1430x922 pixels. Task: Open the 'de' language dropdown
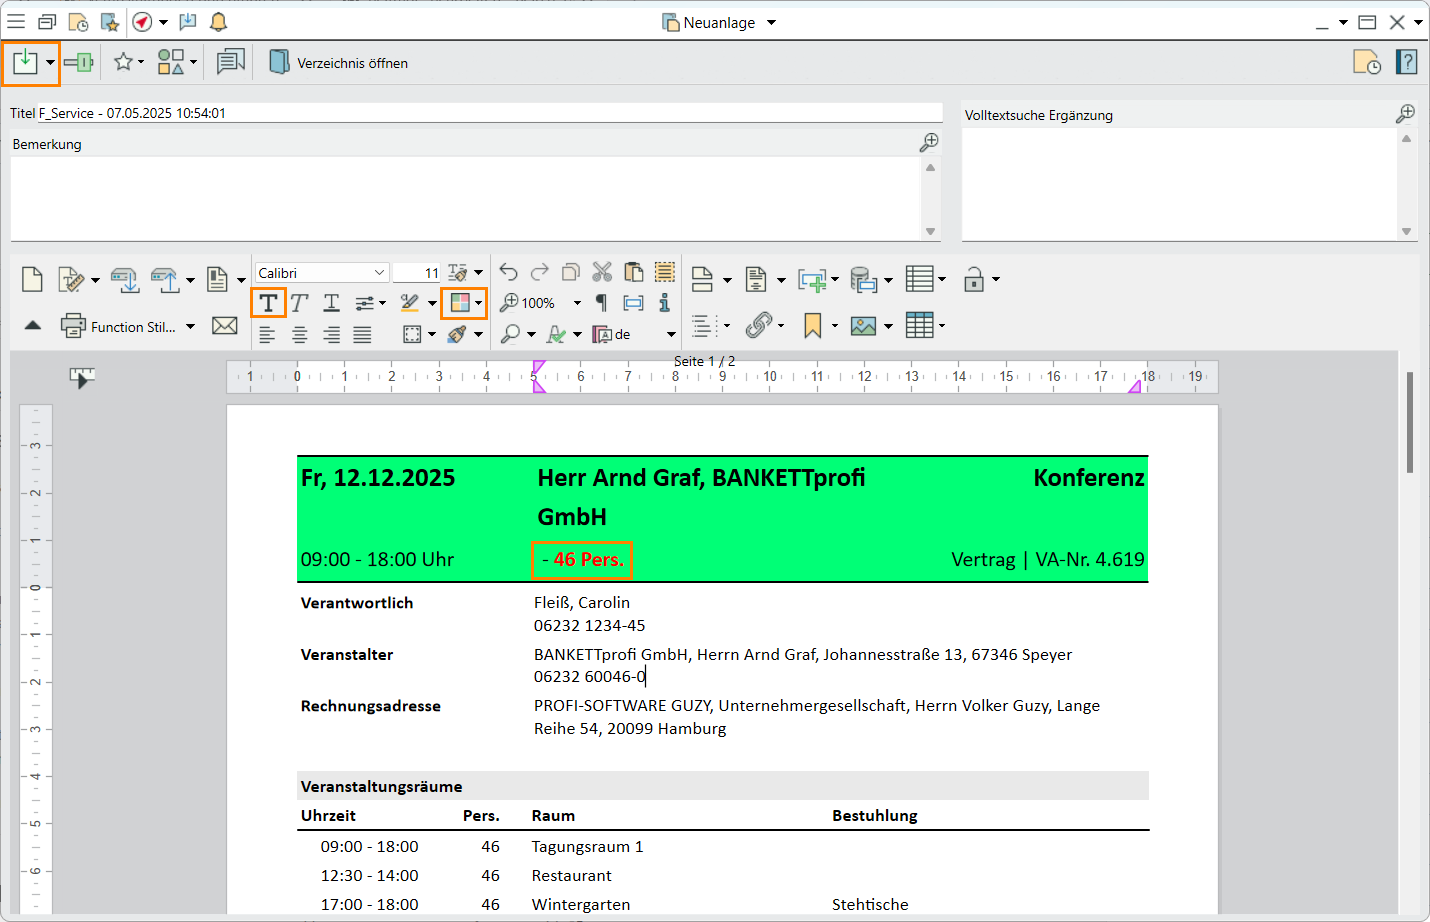coord(671,334)
